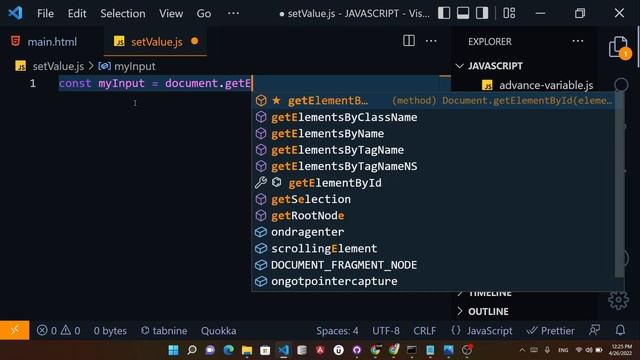Toggle the secondary side bar layout icon
The height and width of the screenshot is (360, 640).
click(x=482, y=13)
